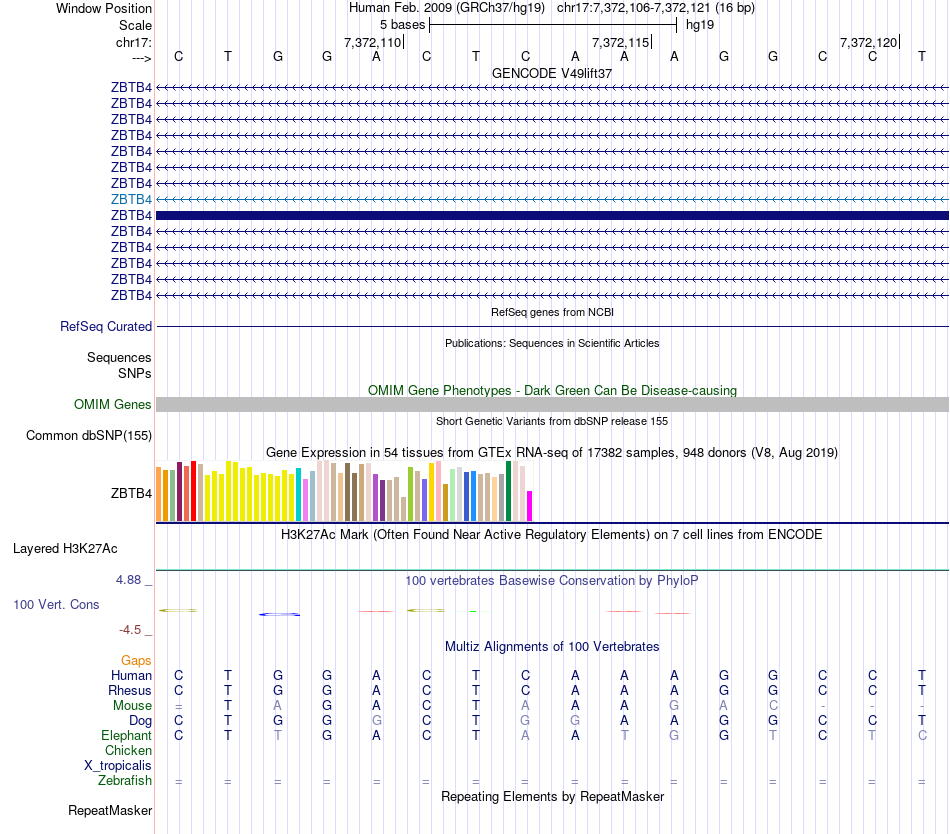Click the OMIM Gene Phenotypes track title
This screenshot has height=834, width=950.
[x=552, y=390]
